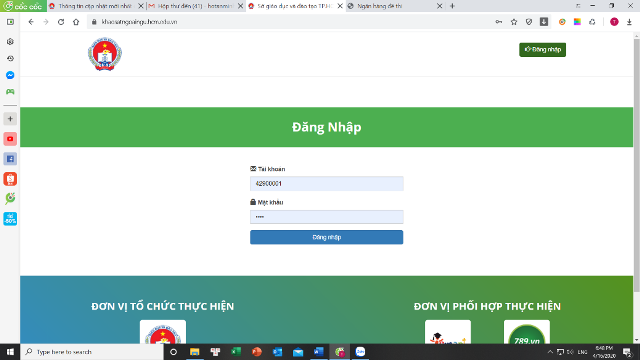640x360 pixels.
Task: Open the media download icon in the toolbar
Action: click(544, 22)
